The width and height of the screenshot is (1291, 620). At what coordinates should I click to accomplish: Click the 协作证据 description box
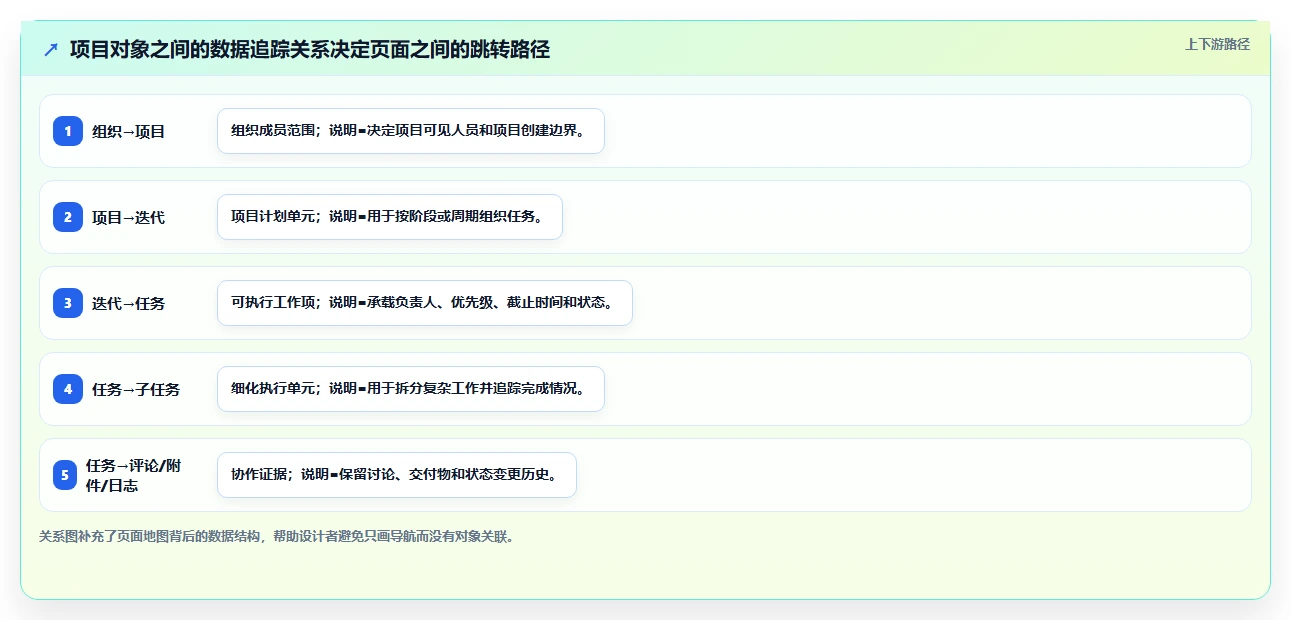397,475
